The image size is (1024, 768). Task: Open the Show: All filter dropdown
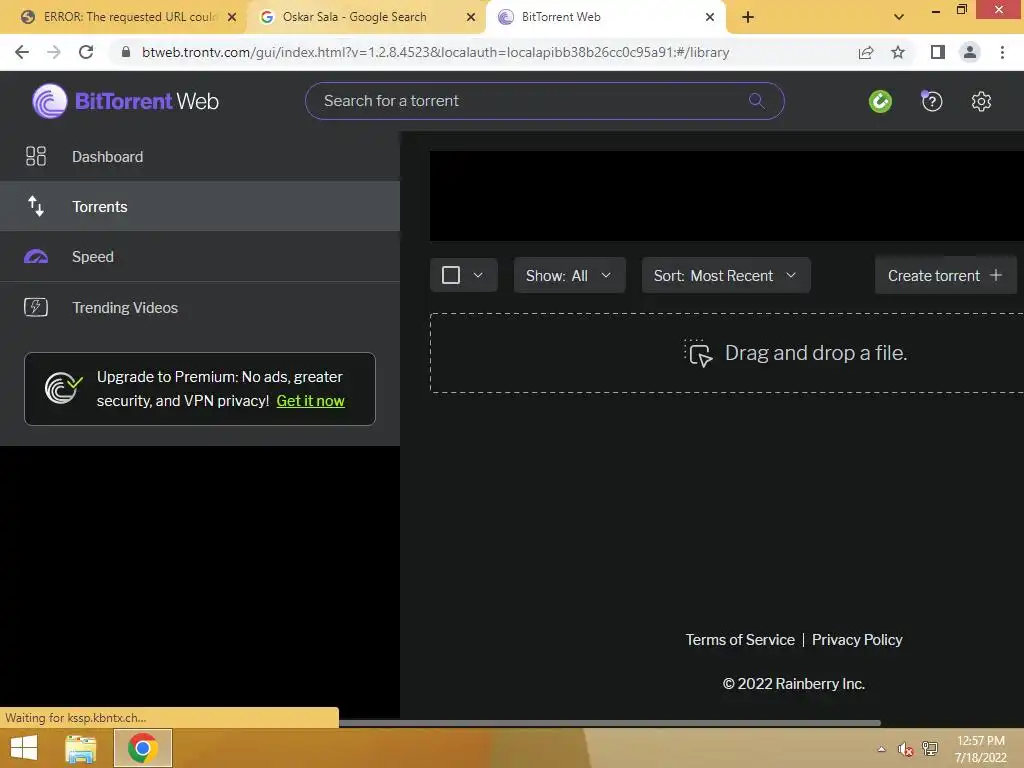[569, 276]
